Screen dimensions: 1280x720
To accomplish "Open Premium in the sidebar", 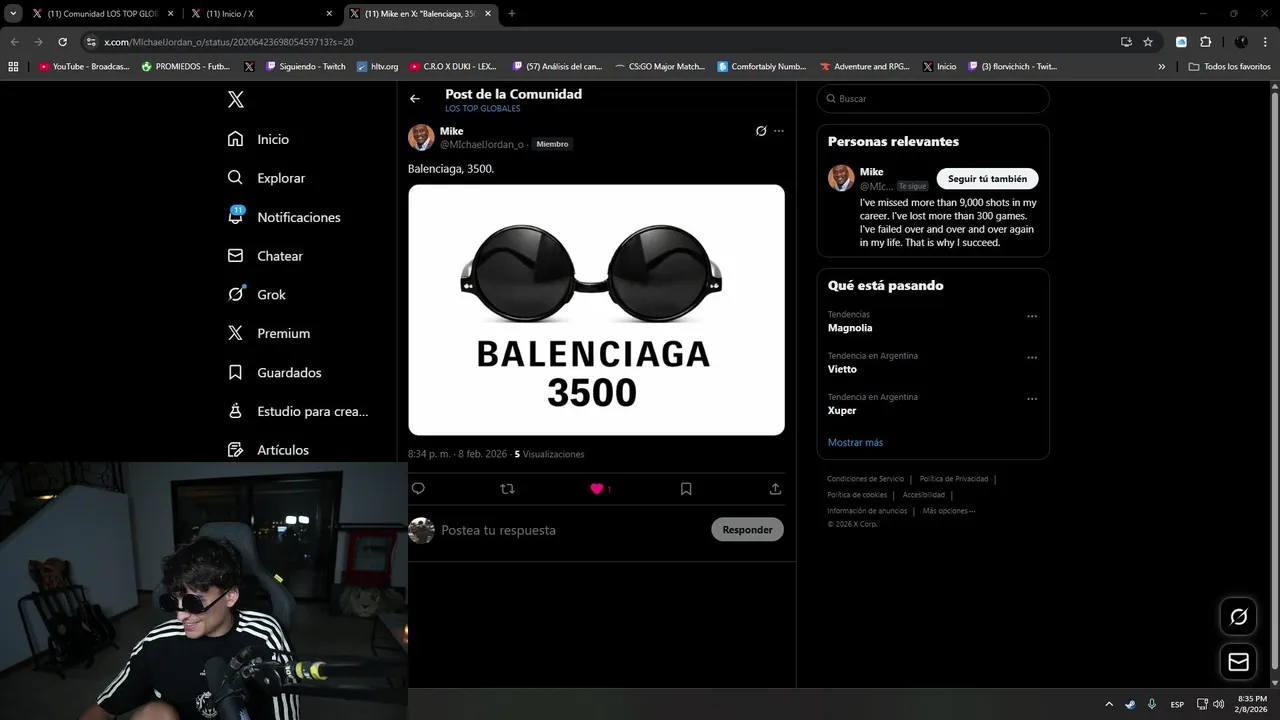I will pyautogui.click(x=269, y=333).
